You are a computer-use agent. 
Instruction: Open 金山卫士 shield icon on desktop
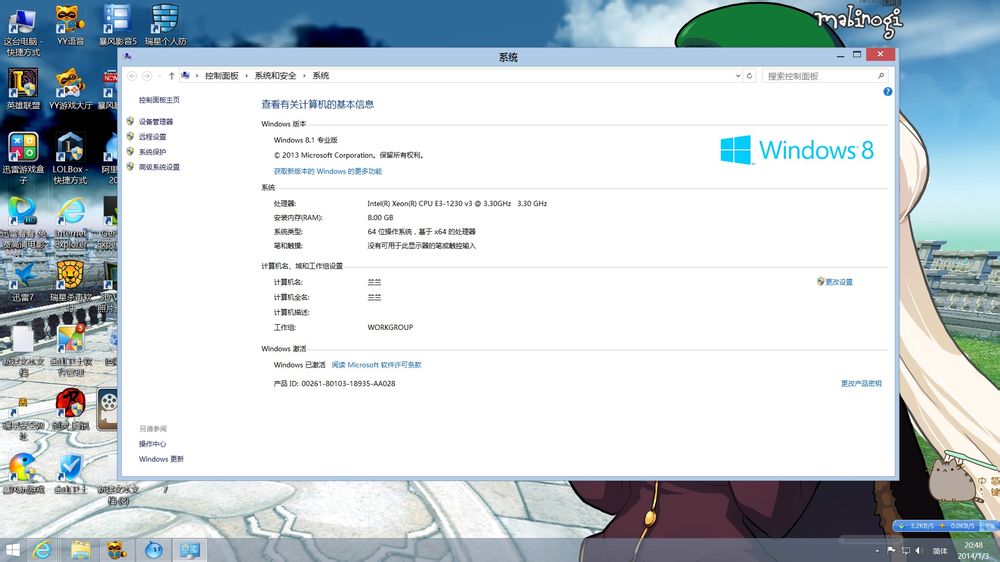(70, 475)
